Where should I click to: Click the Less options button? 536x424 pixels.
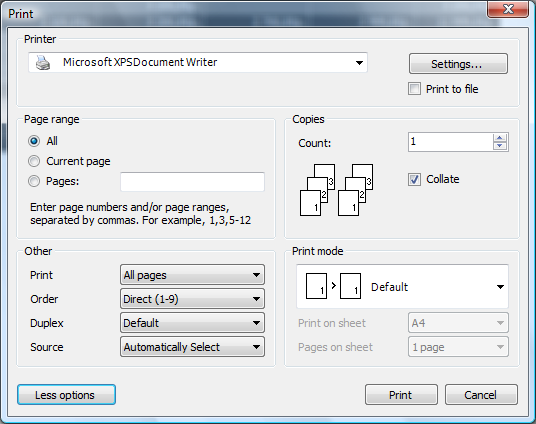66,395
